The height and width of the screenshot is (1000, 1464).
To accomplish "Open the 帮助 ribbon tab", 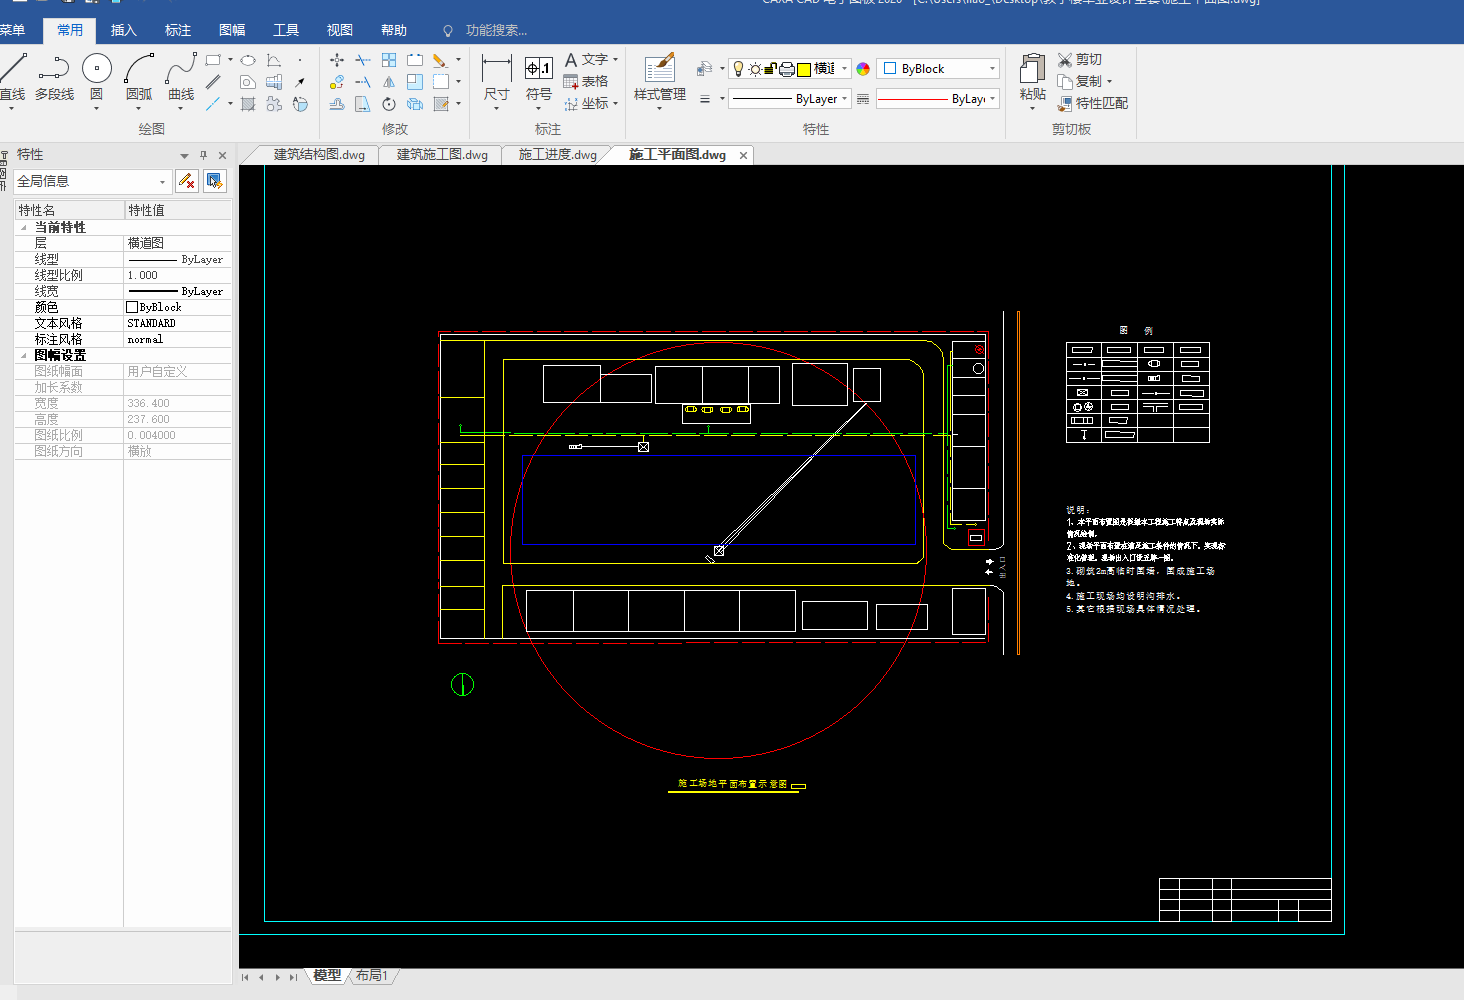I will point(394,30).
